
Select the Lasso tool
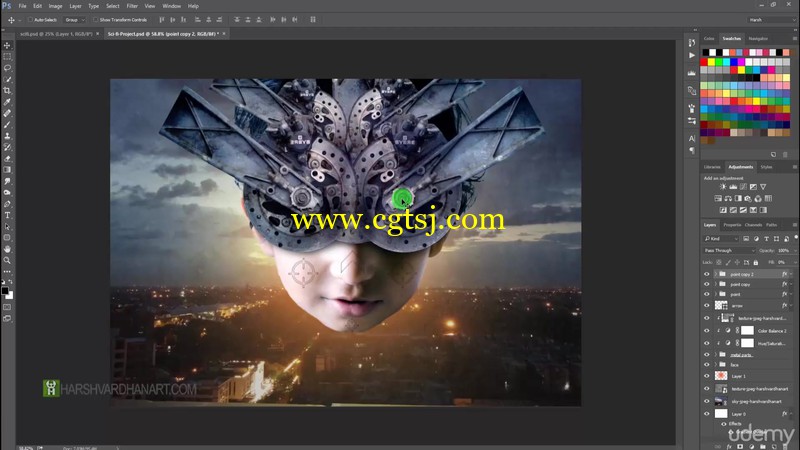[x=7, y=68]
